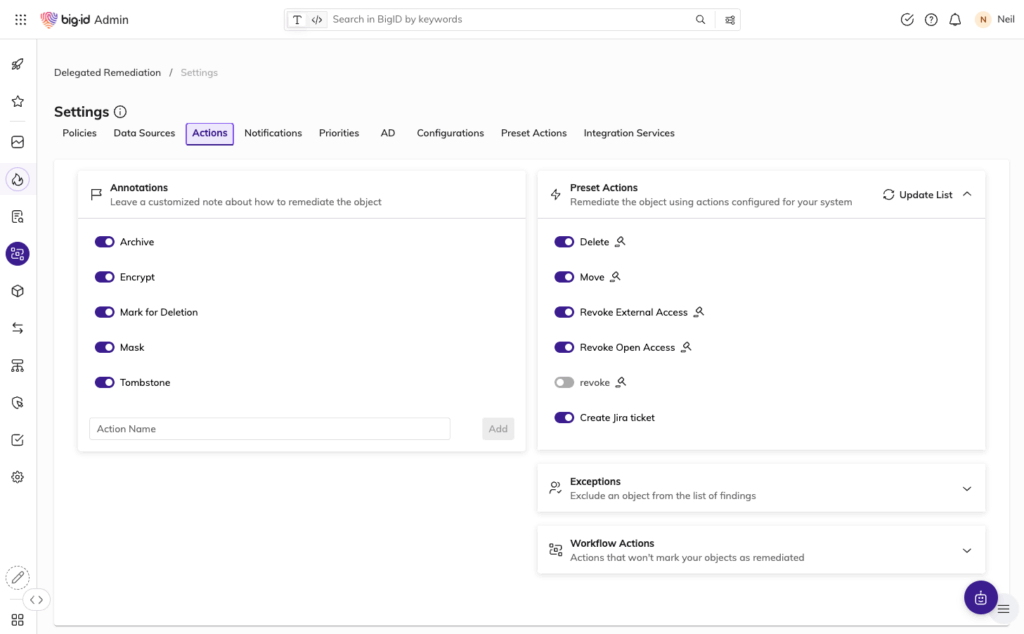Click Update List button

coord(917,195)
